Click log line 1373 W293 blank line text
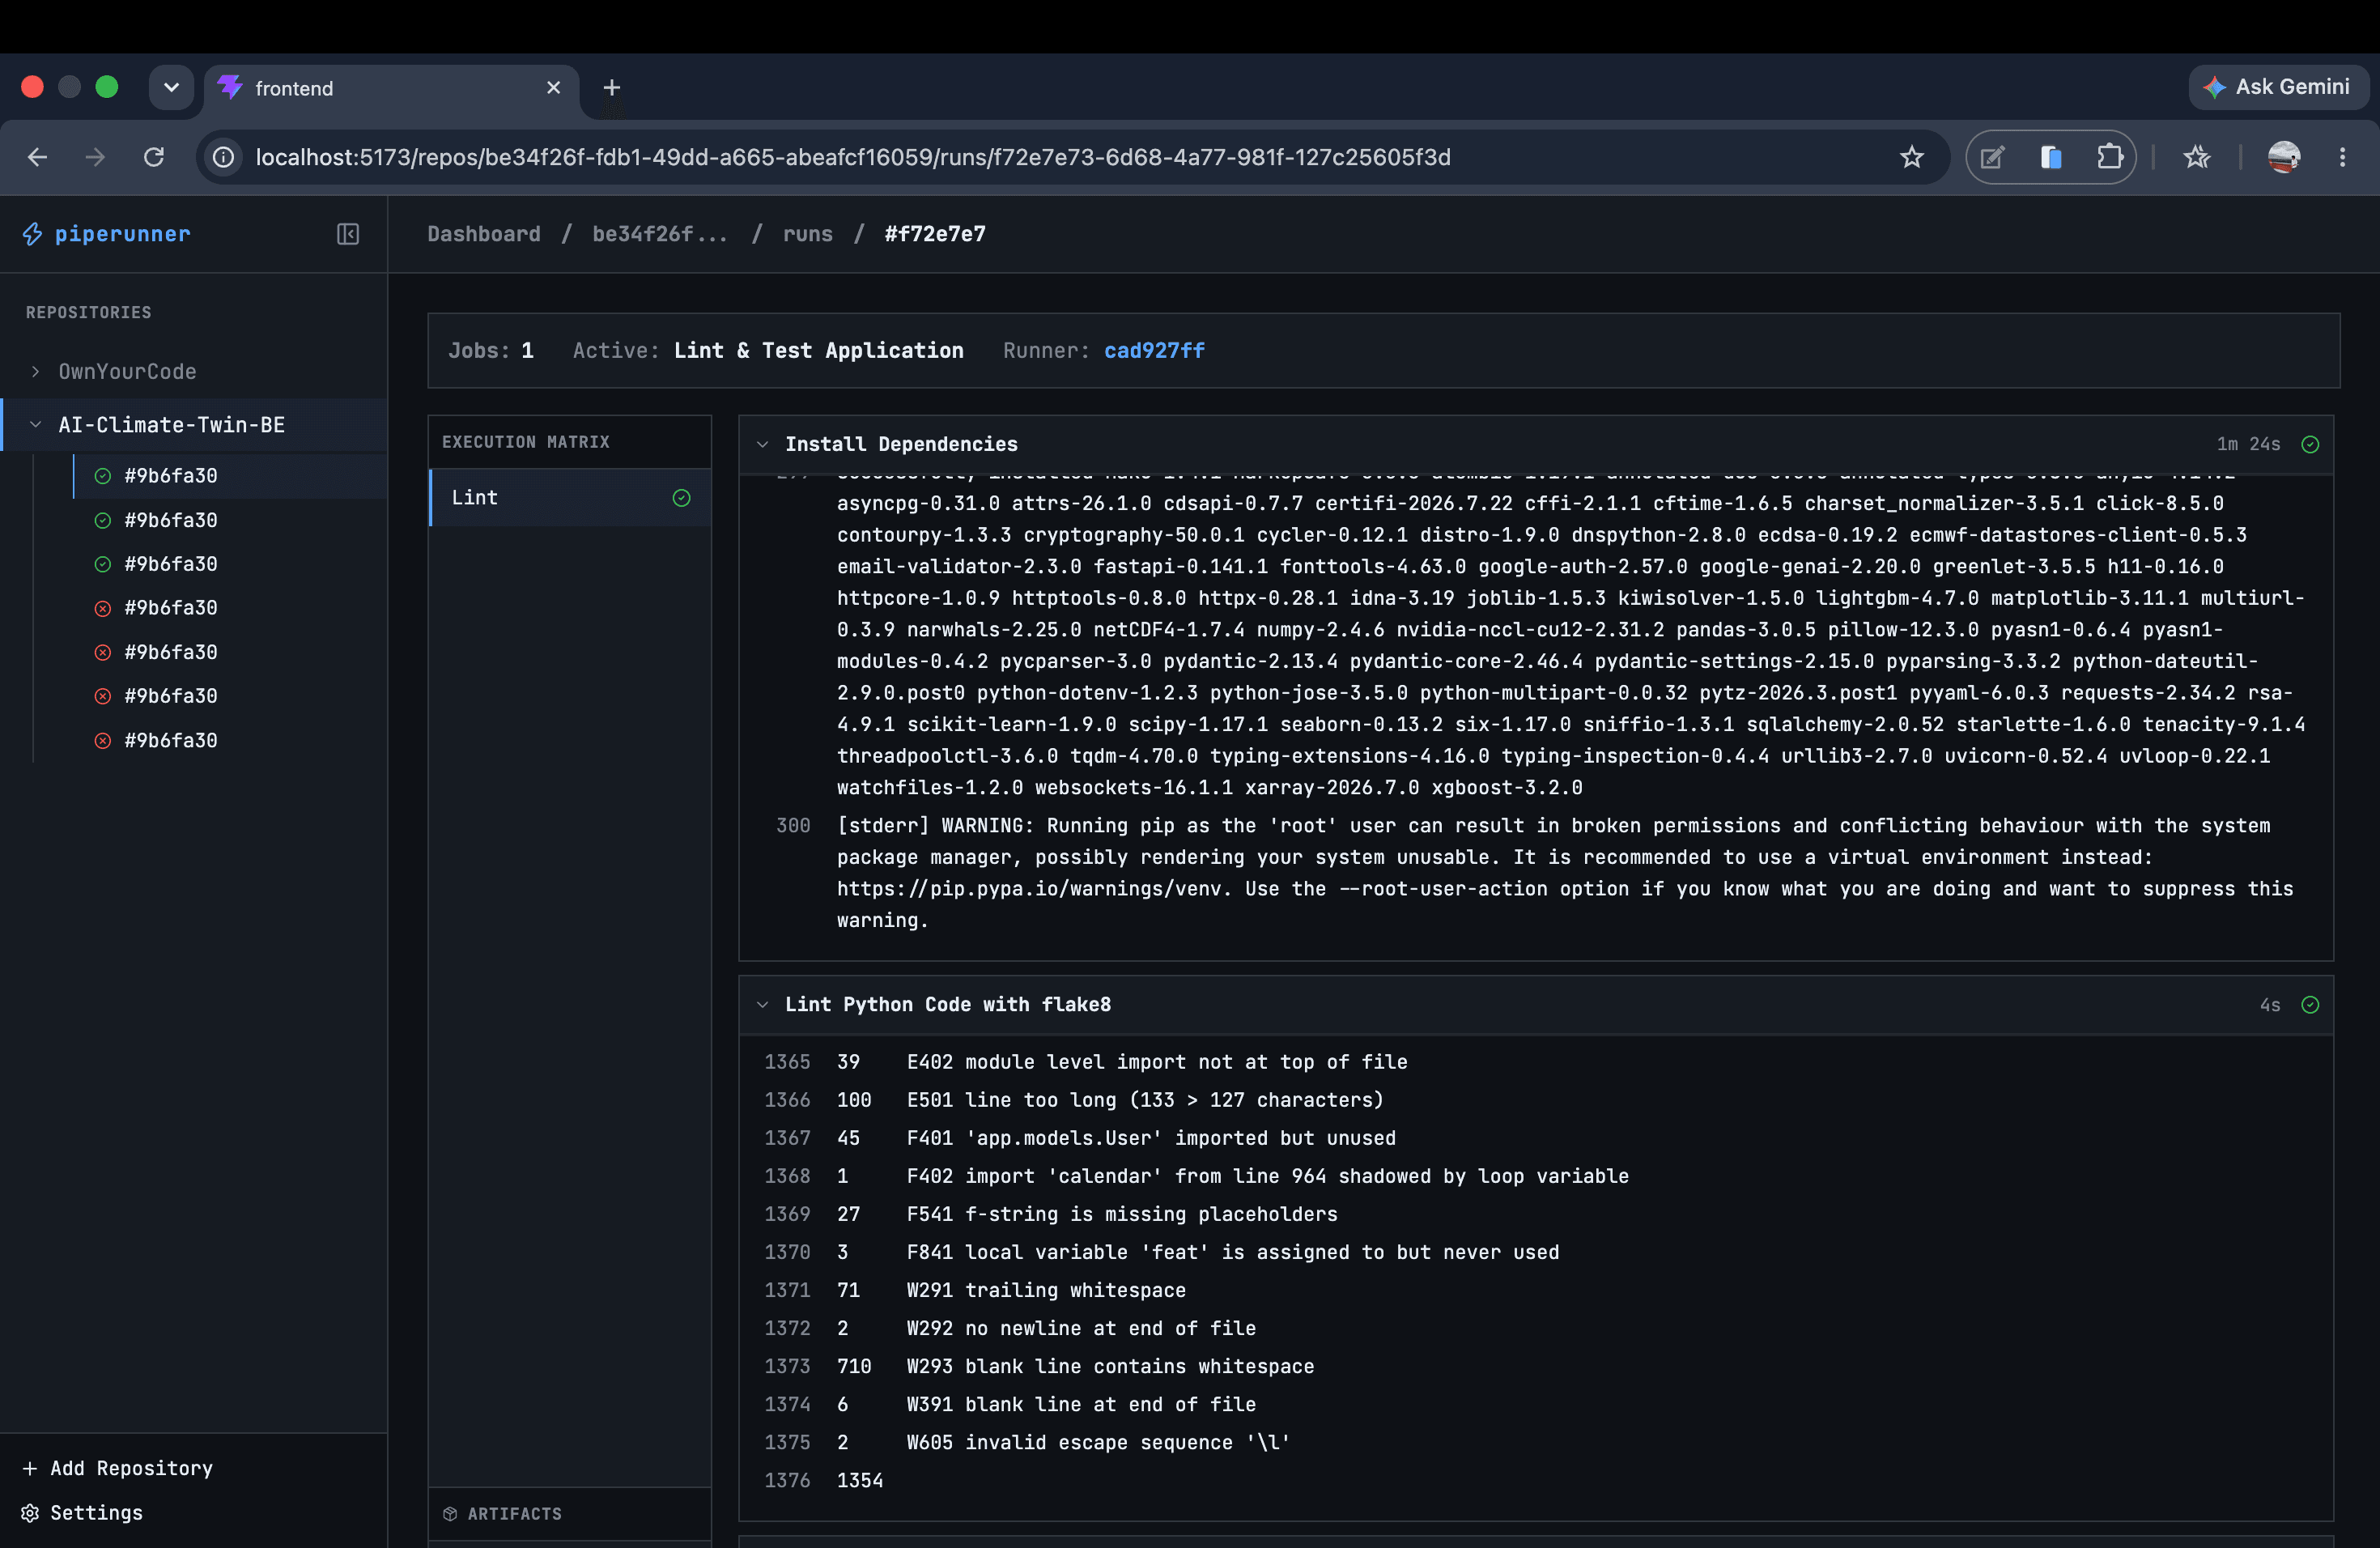2380x1548 pixels. click(1110, 1365)
